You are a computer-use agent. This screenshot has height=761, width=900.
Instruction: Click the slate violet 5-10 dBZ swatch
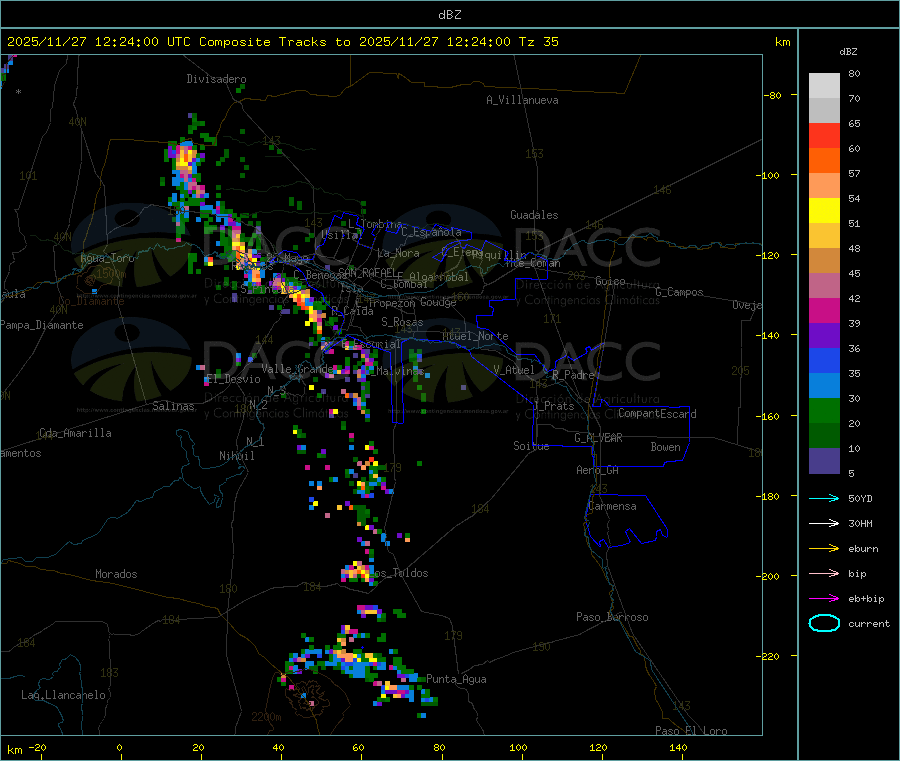coord(824,461)
